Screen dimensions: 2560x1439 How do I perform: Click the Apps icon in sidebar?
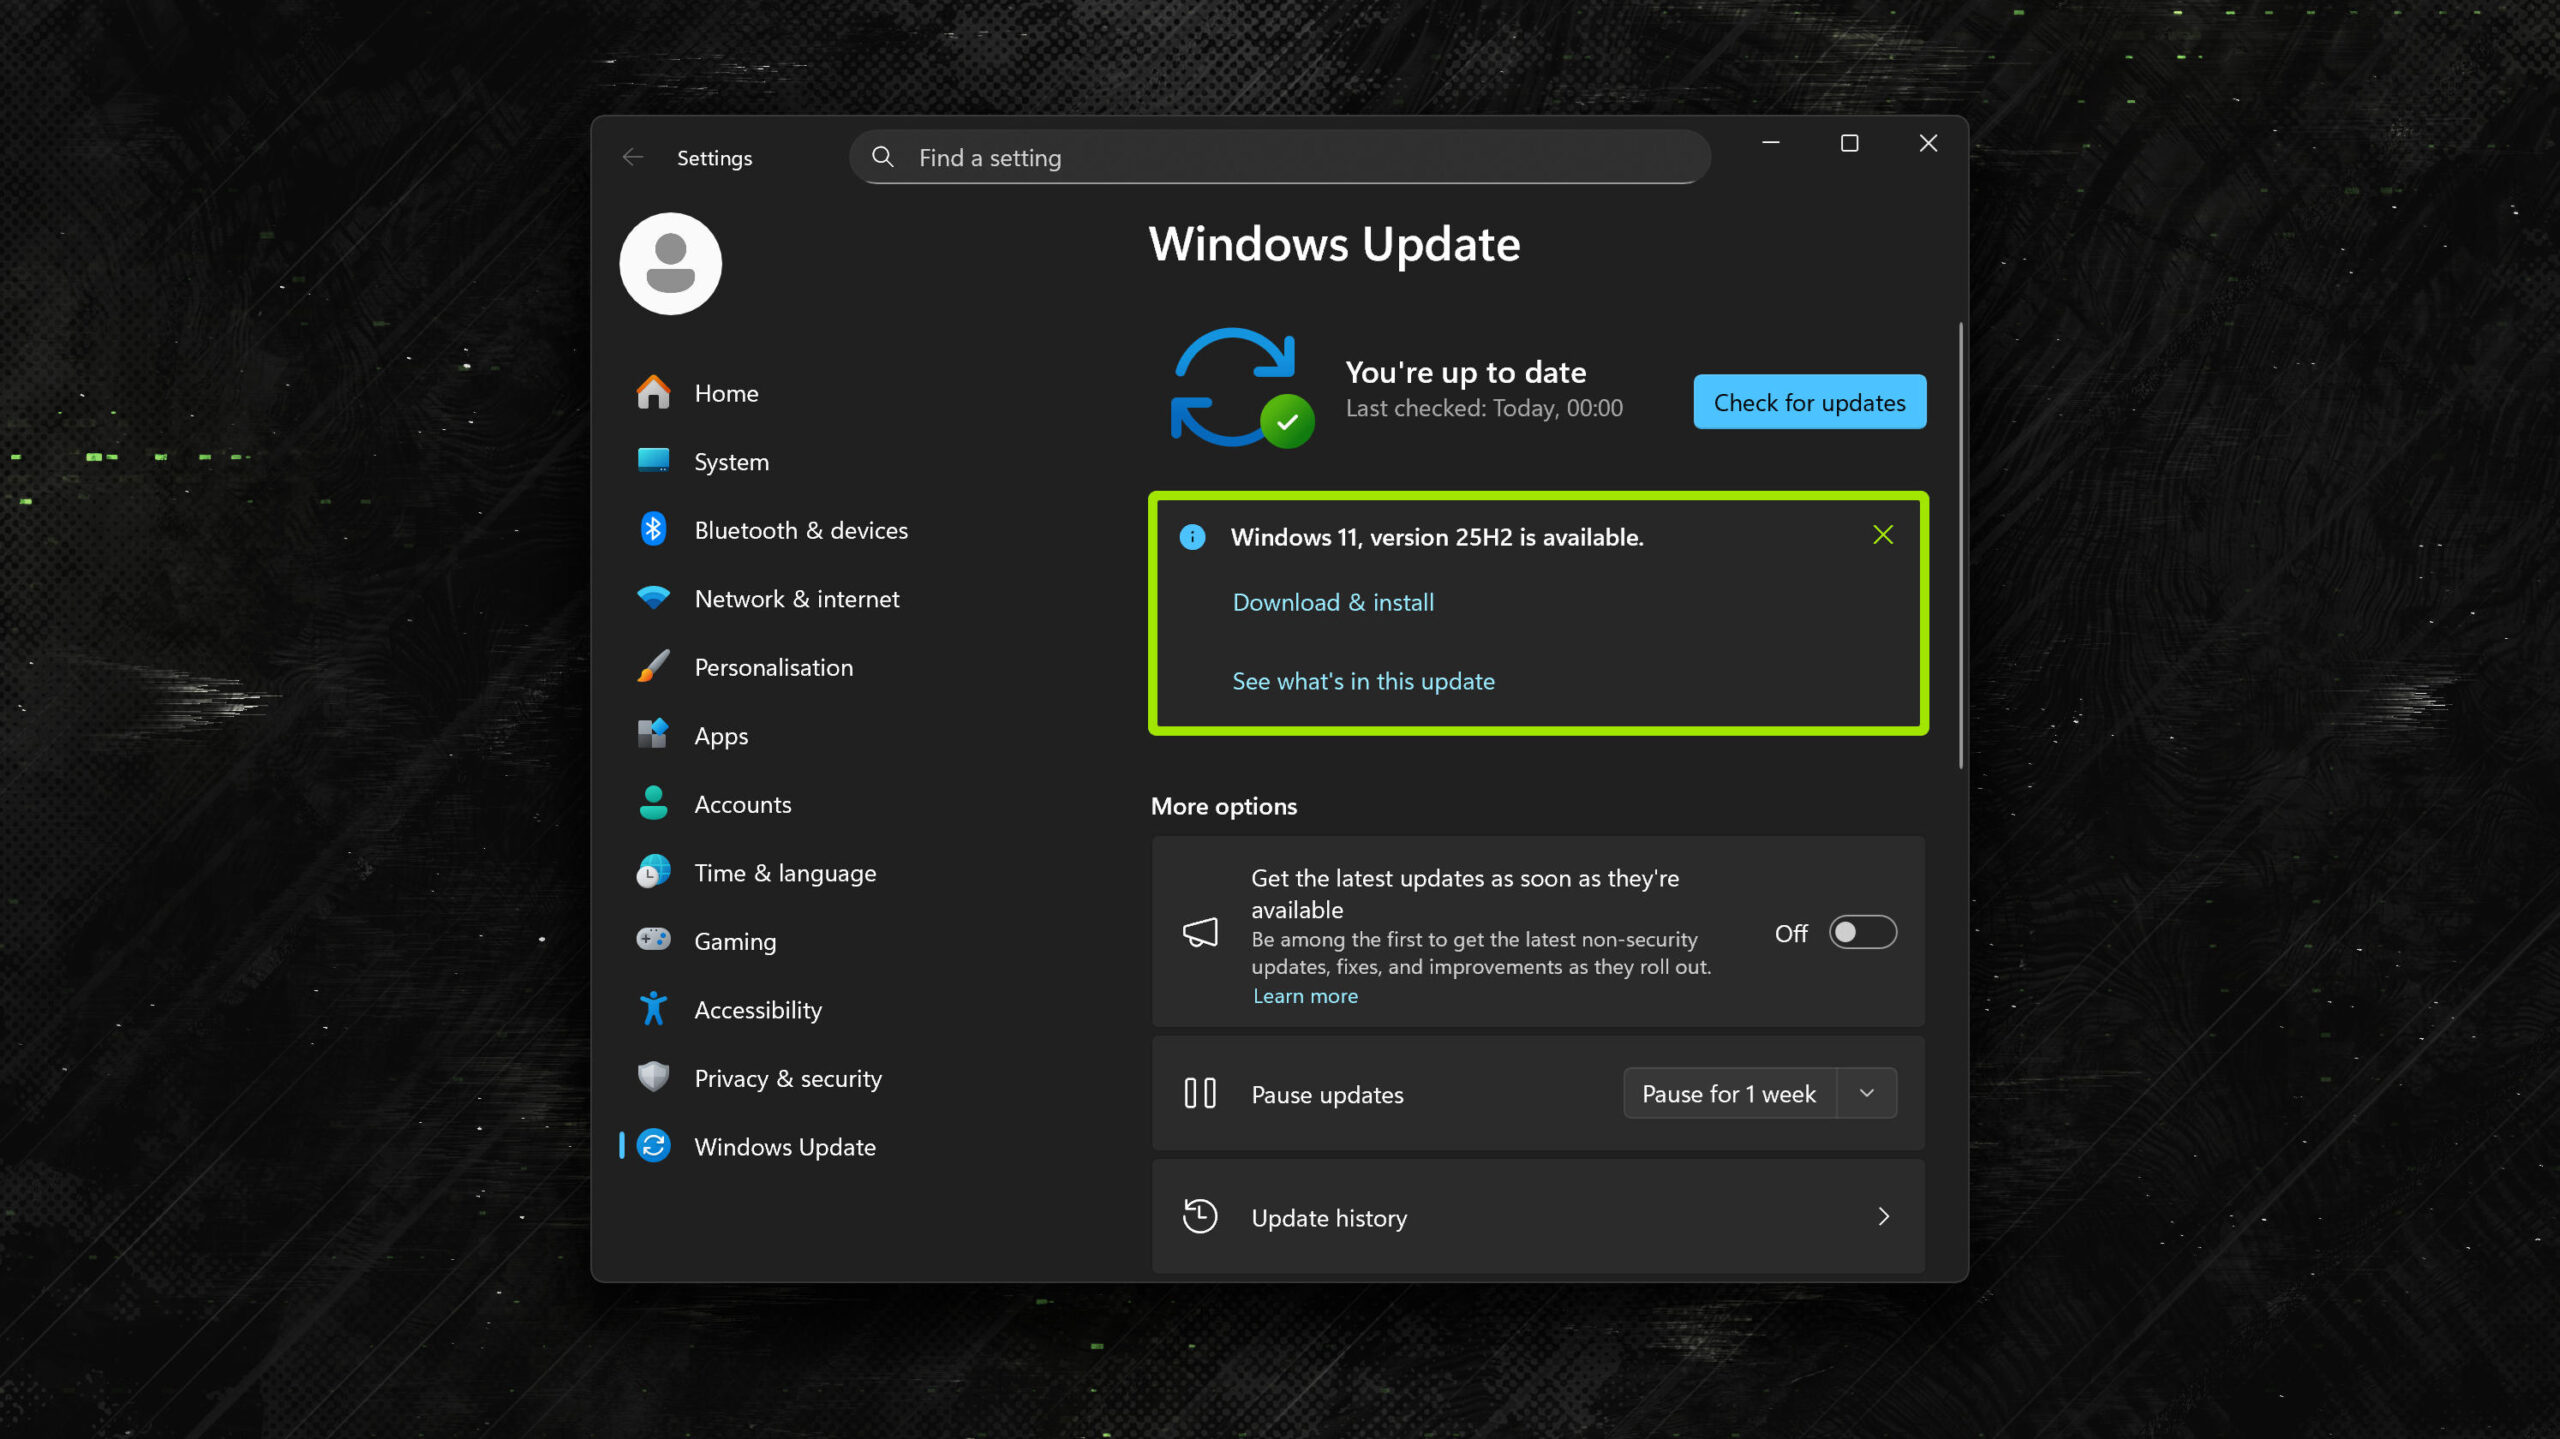pos(653,734)
